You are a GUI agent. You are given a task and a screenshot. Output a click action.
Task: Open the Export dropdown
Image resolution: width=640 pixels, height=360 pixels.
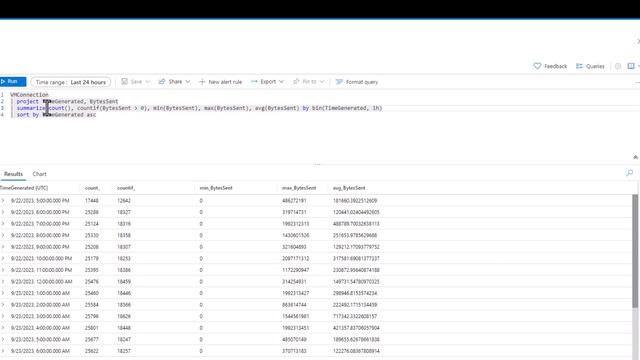click(x=267, y=82)
